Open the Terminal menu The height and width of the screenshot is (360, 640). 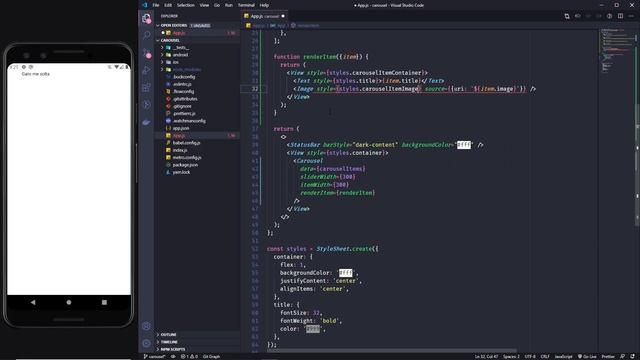click(x=246, y=5)
